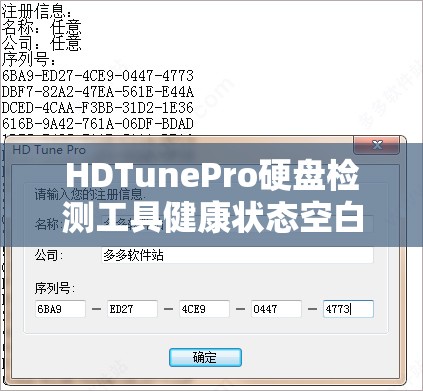Click serial line DBF7-82A2-47EA-561E-E44A
Viewport: 423px width, 391px height.
pyautogui.click(x=98, y=92)
